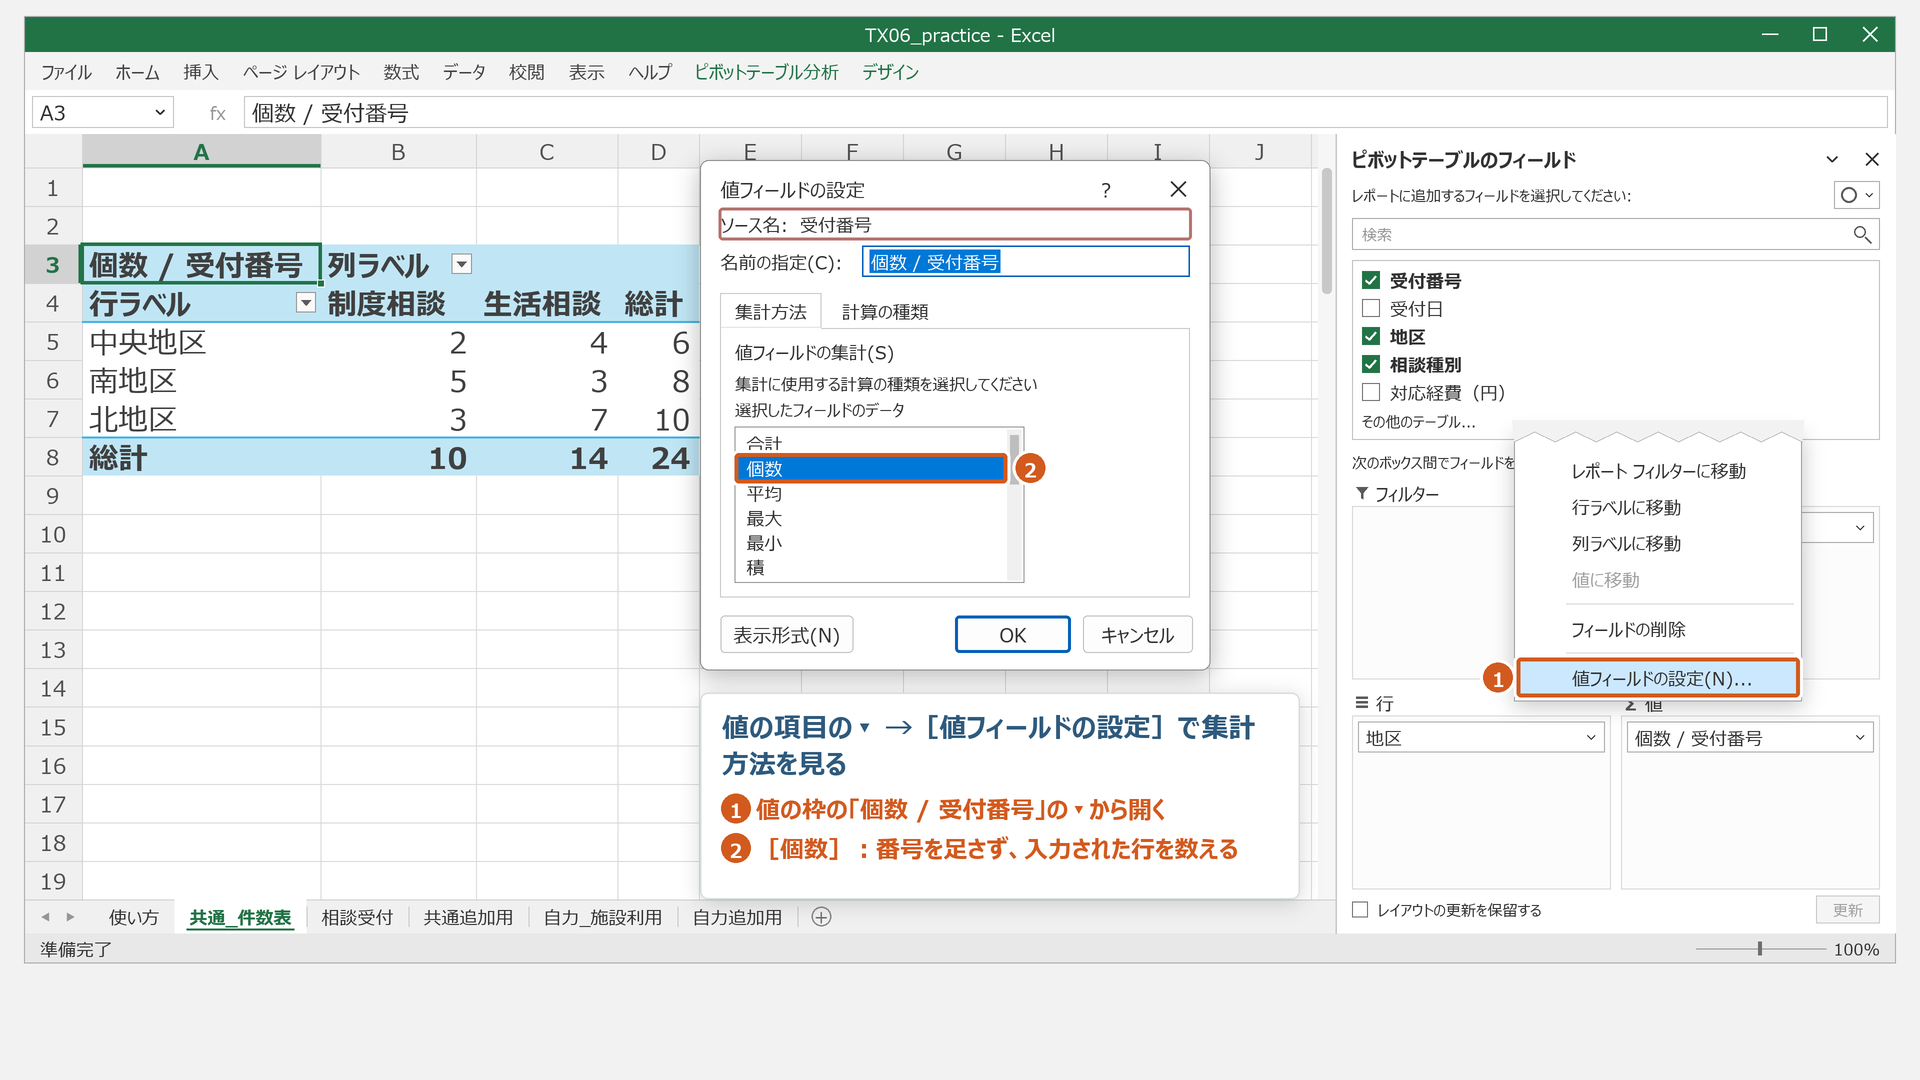Uncheck the 地区 field checkbox
The width and height of the screenshot is (1920, 1080).
(1371, 336)
